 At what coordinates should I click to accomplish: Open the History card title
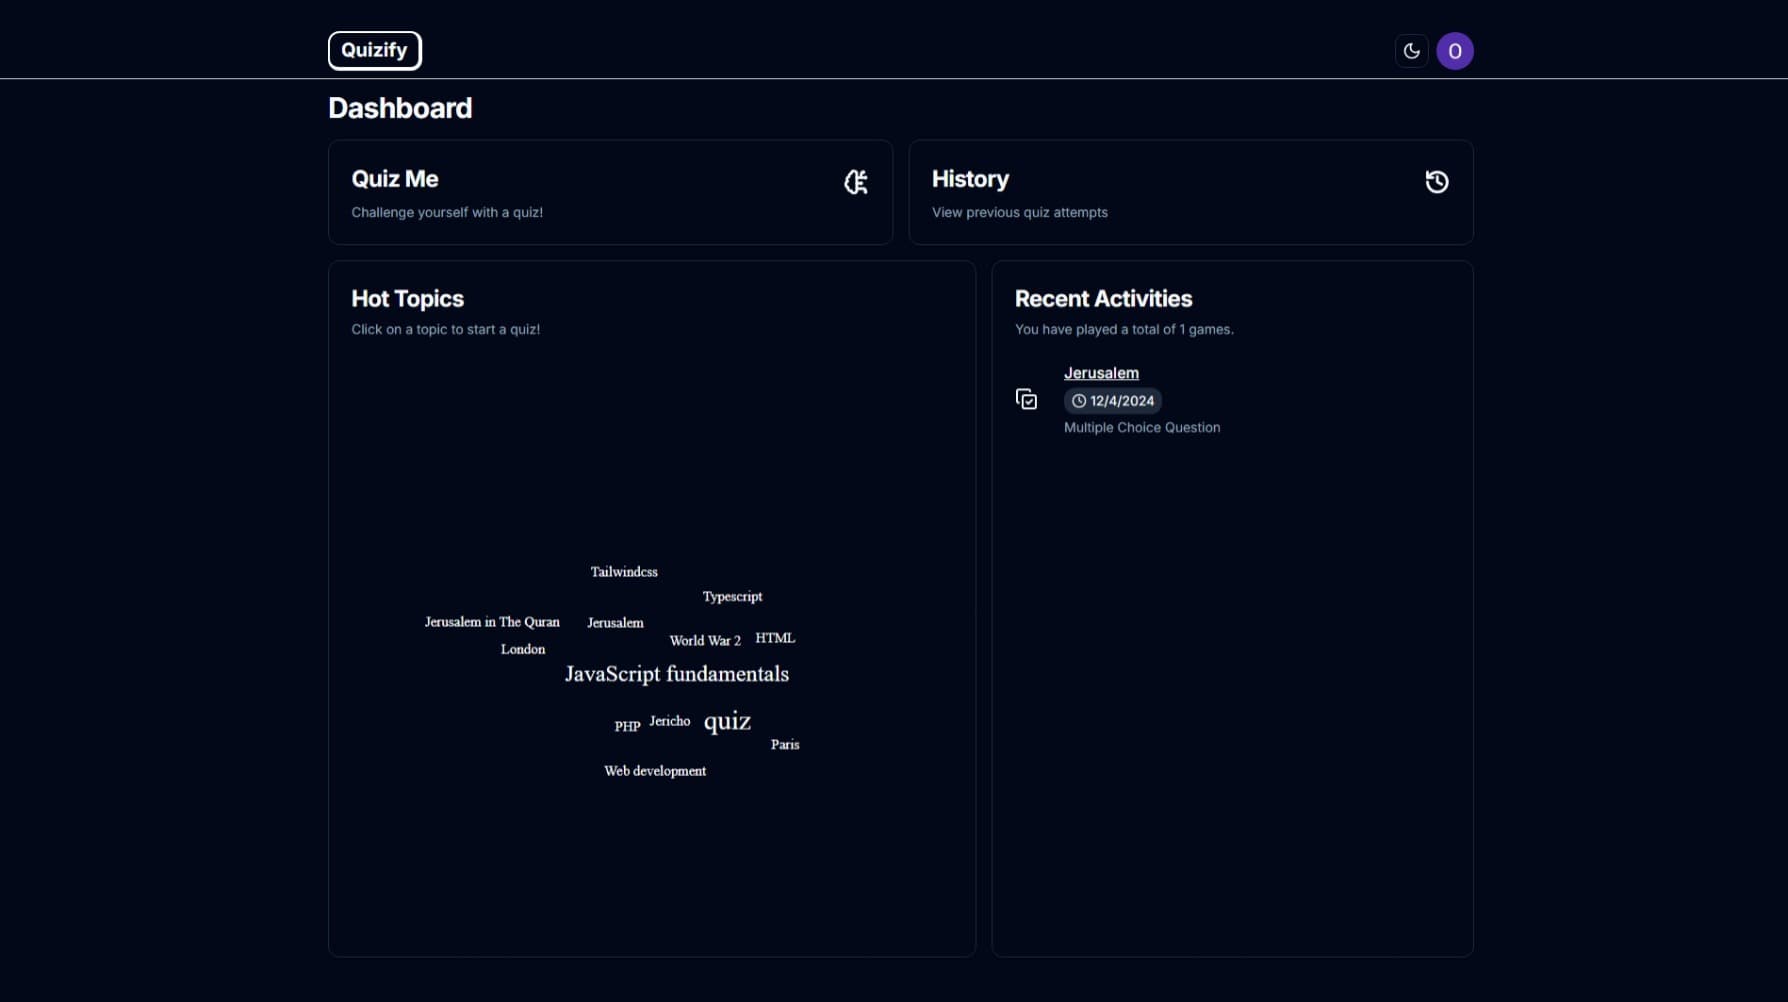pos(969,179)
